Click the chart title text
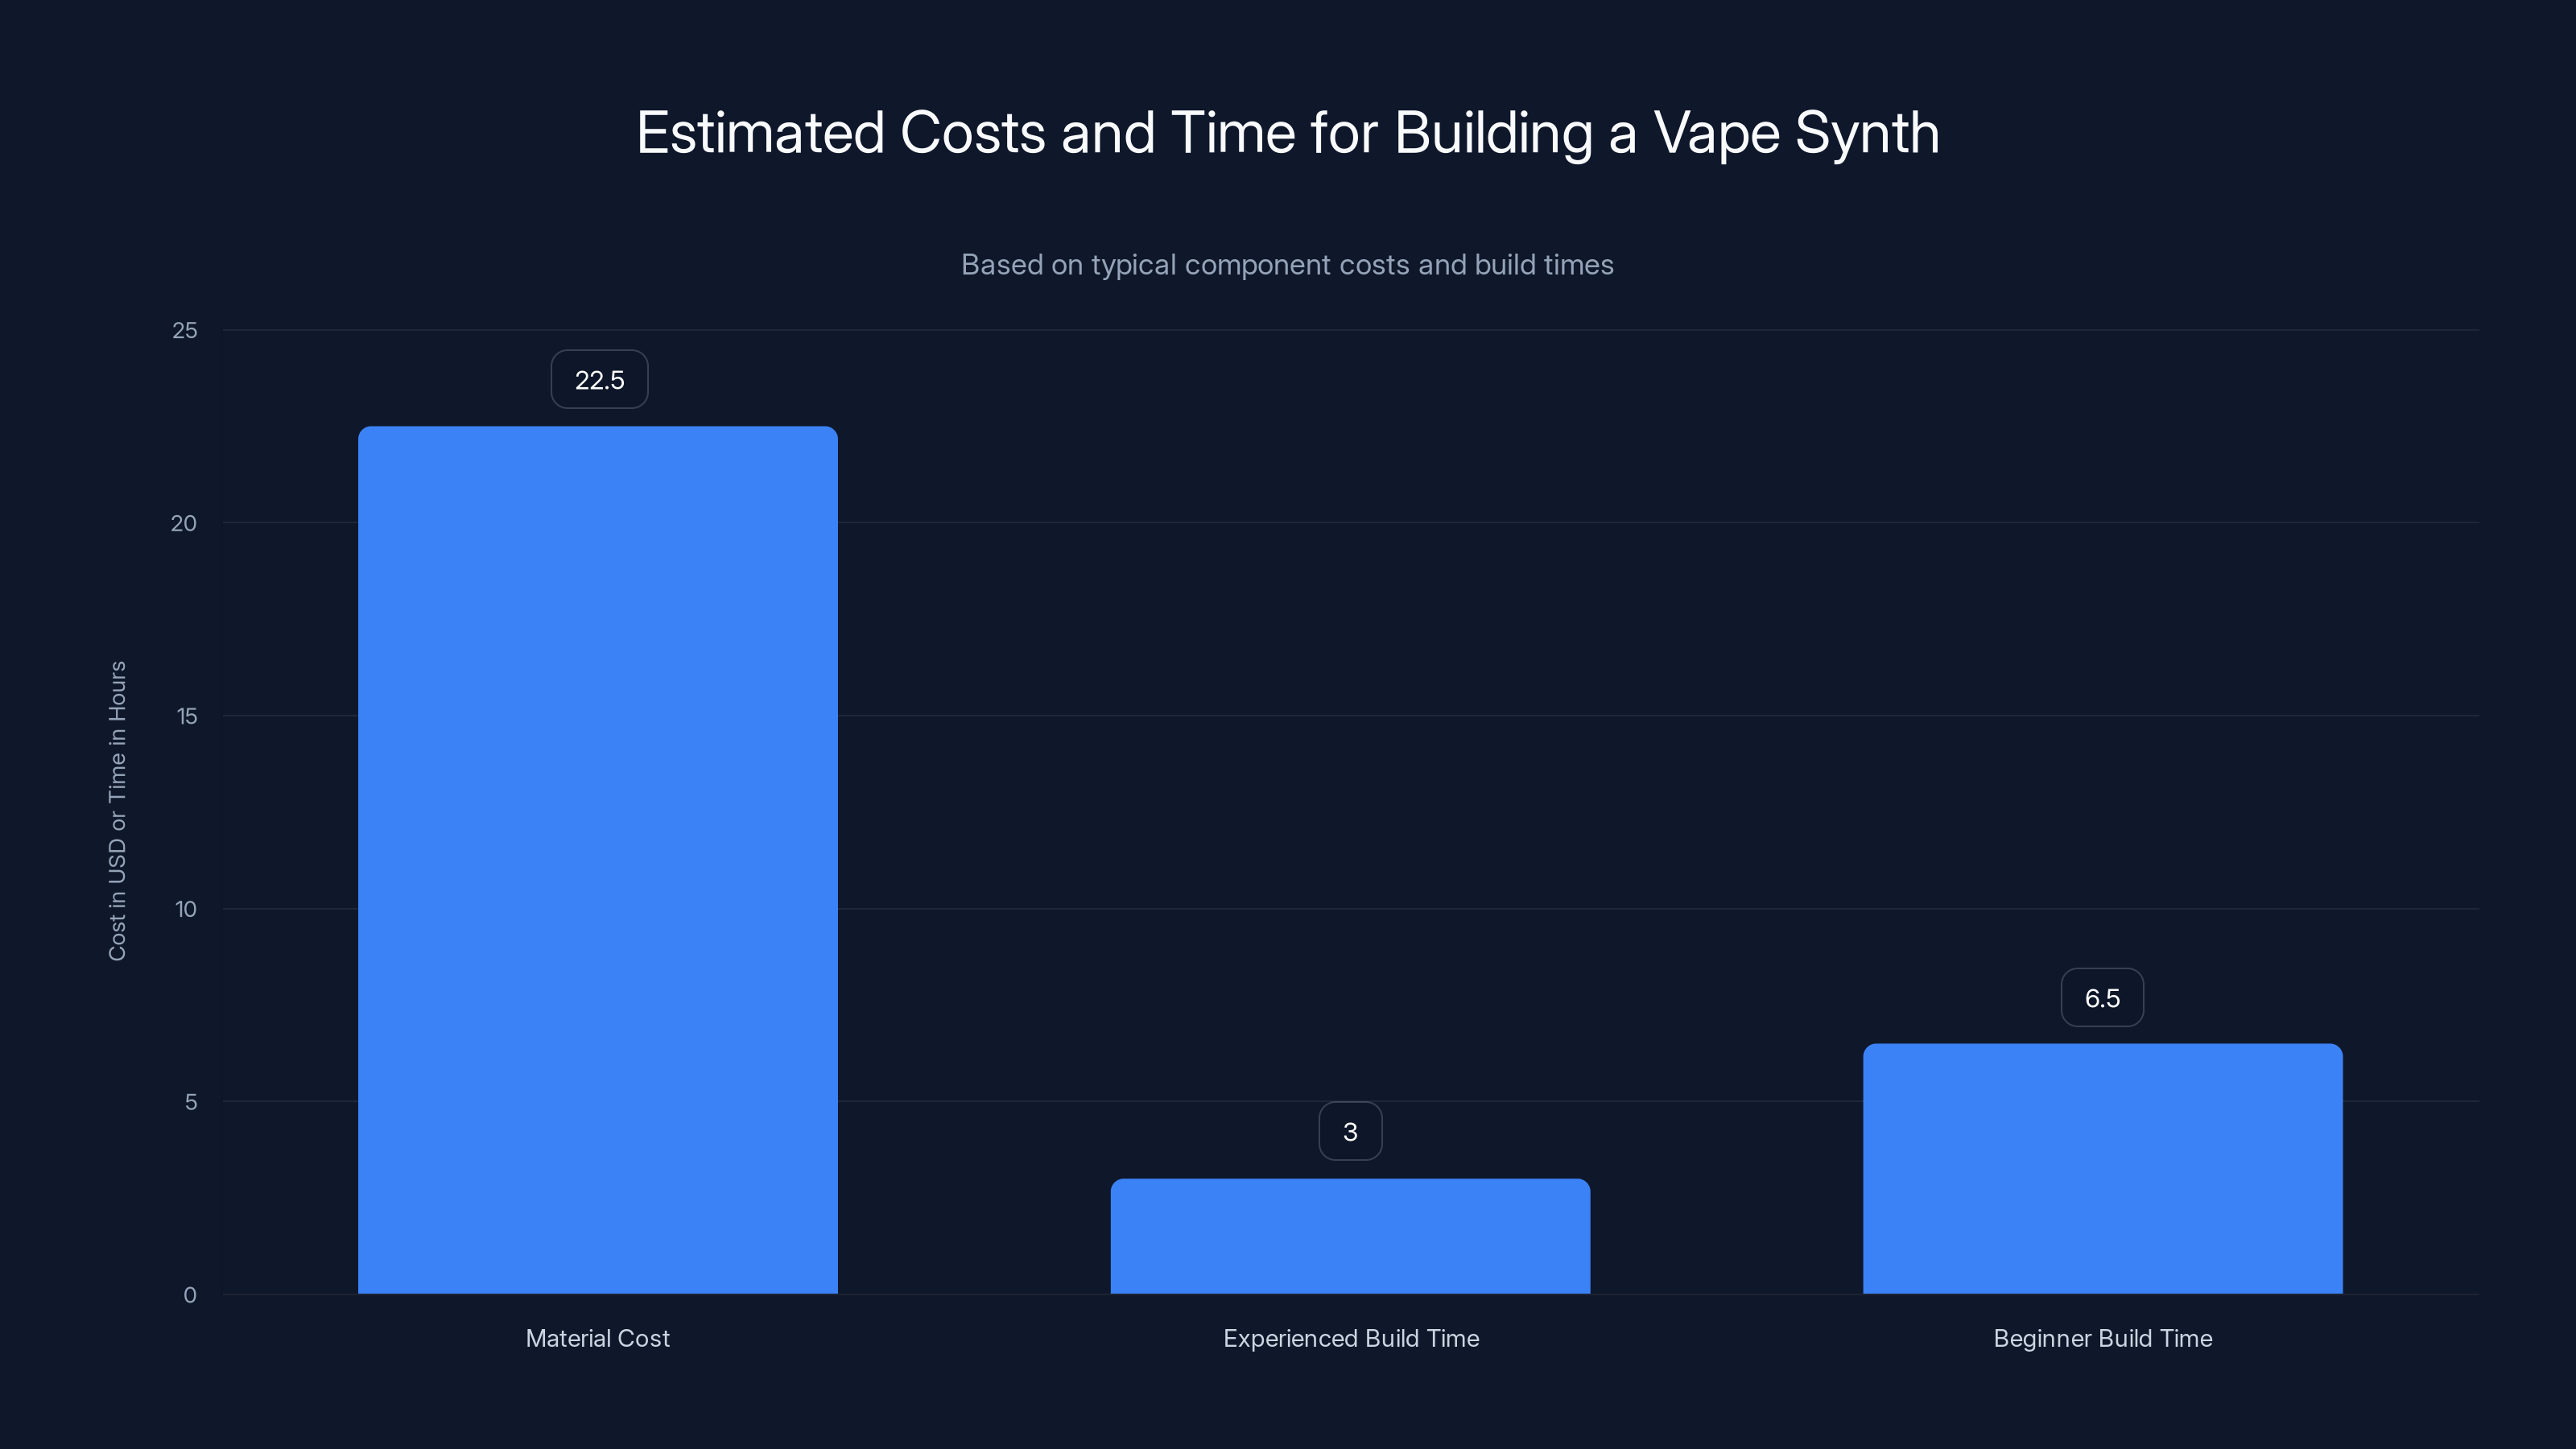Screen dimensions: 2576x1449 [x=1288, y=131]
